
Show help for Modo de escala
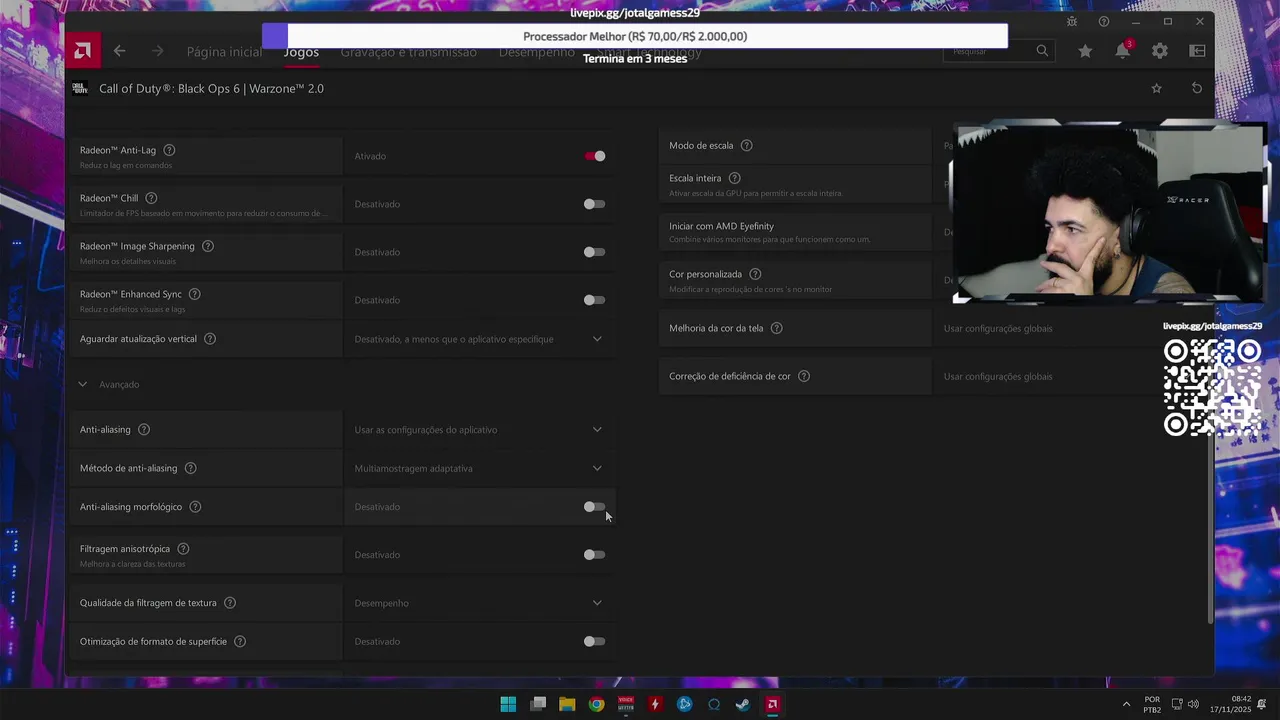(746, 145)
